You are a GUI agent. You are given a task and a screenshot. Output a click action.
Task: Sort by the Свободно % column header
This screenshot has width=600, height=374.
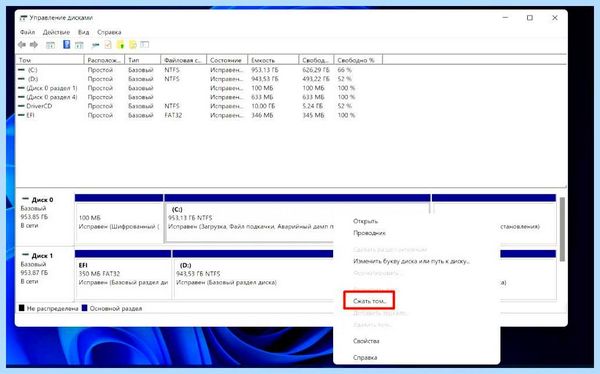click(x=358, y=60)
